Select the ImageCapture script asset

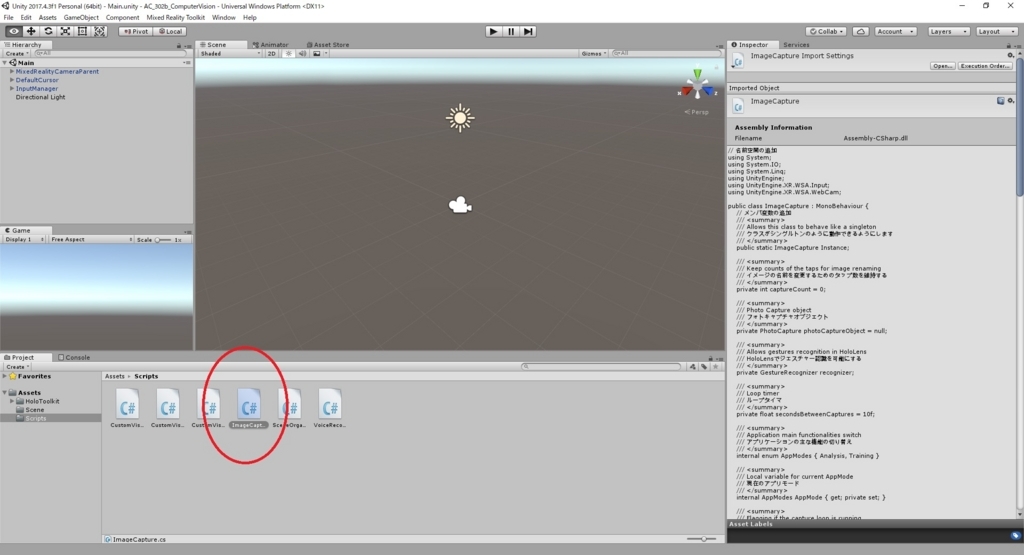click(249, 408)
